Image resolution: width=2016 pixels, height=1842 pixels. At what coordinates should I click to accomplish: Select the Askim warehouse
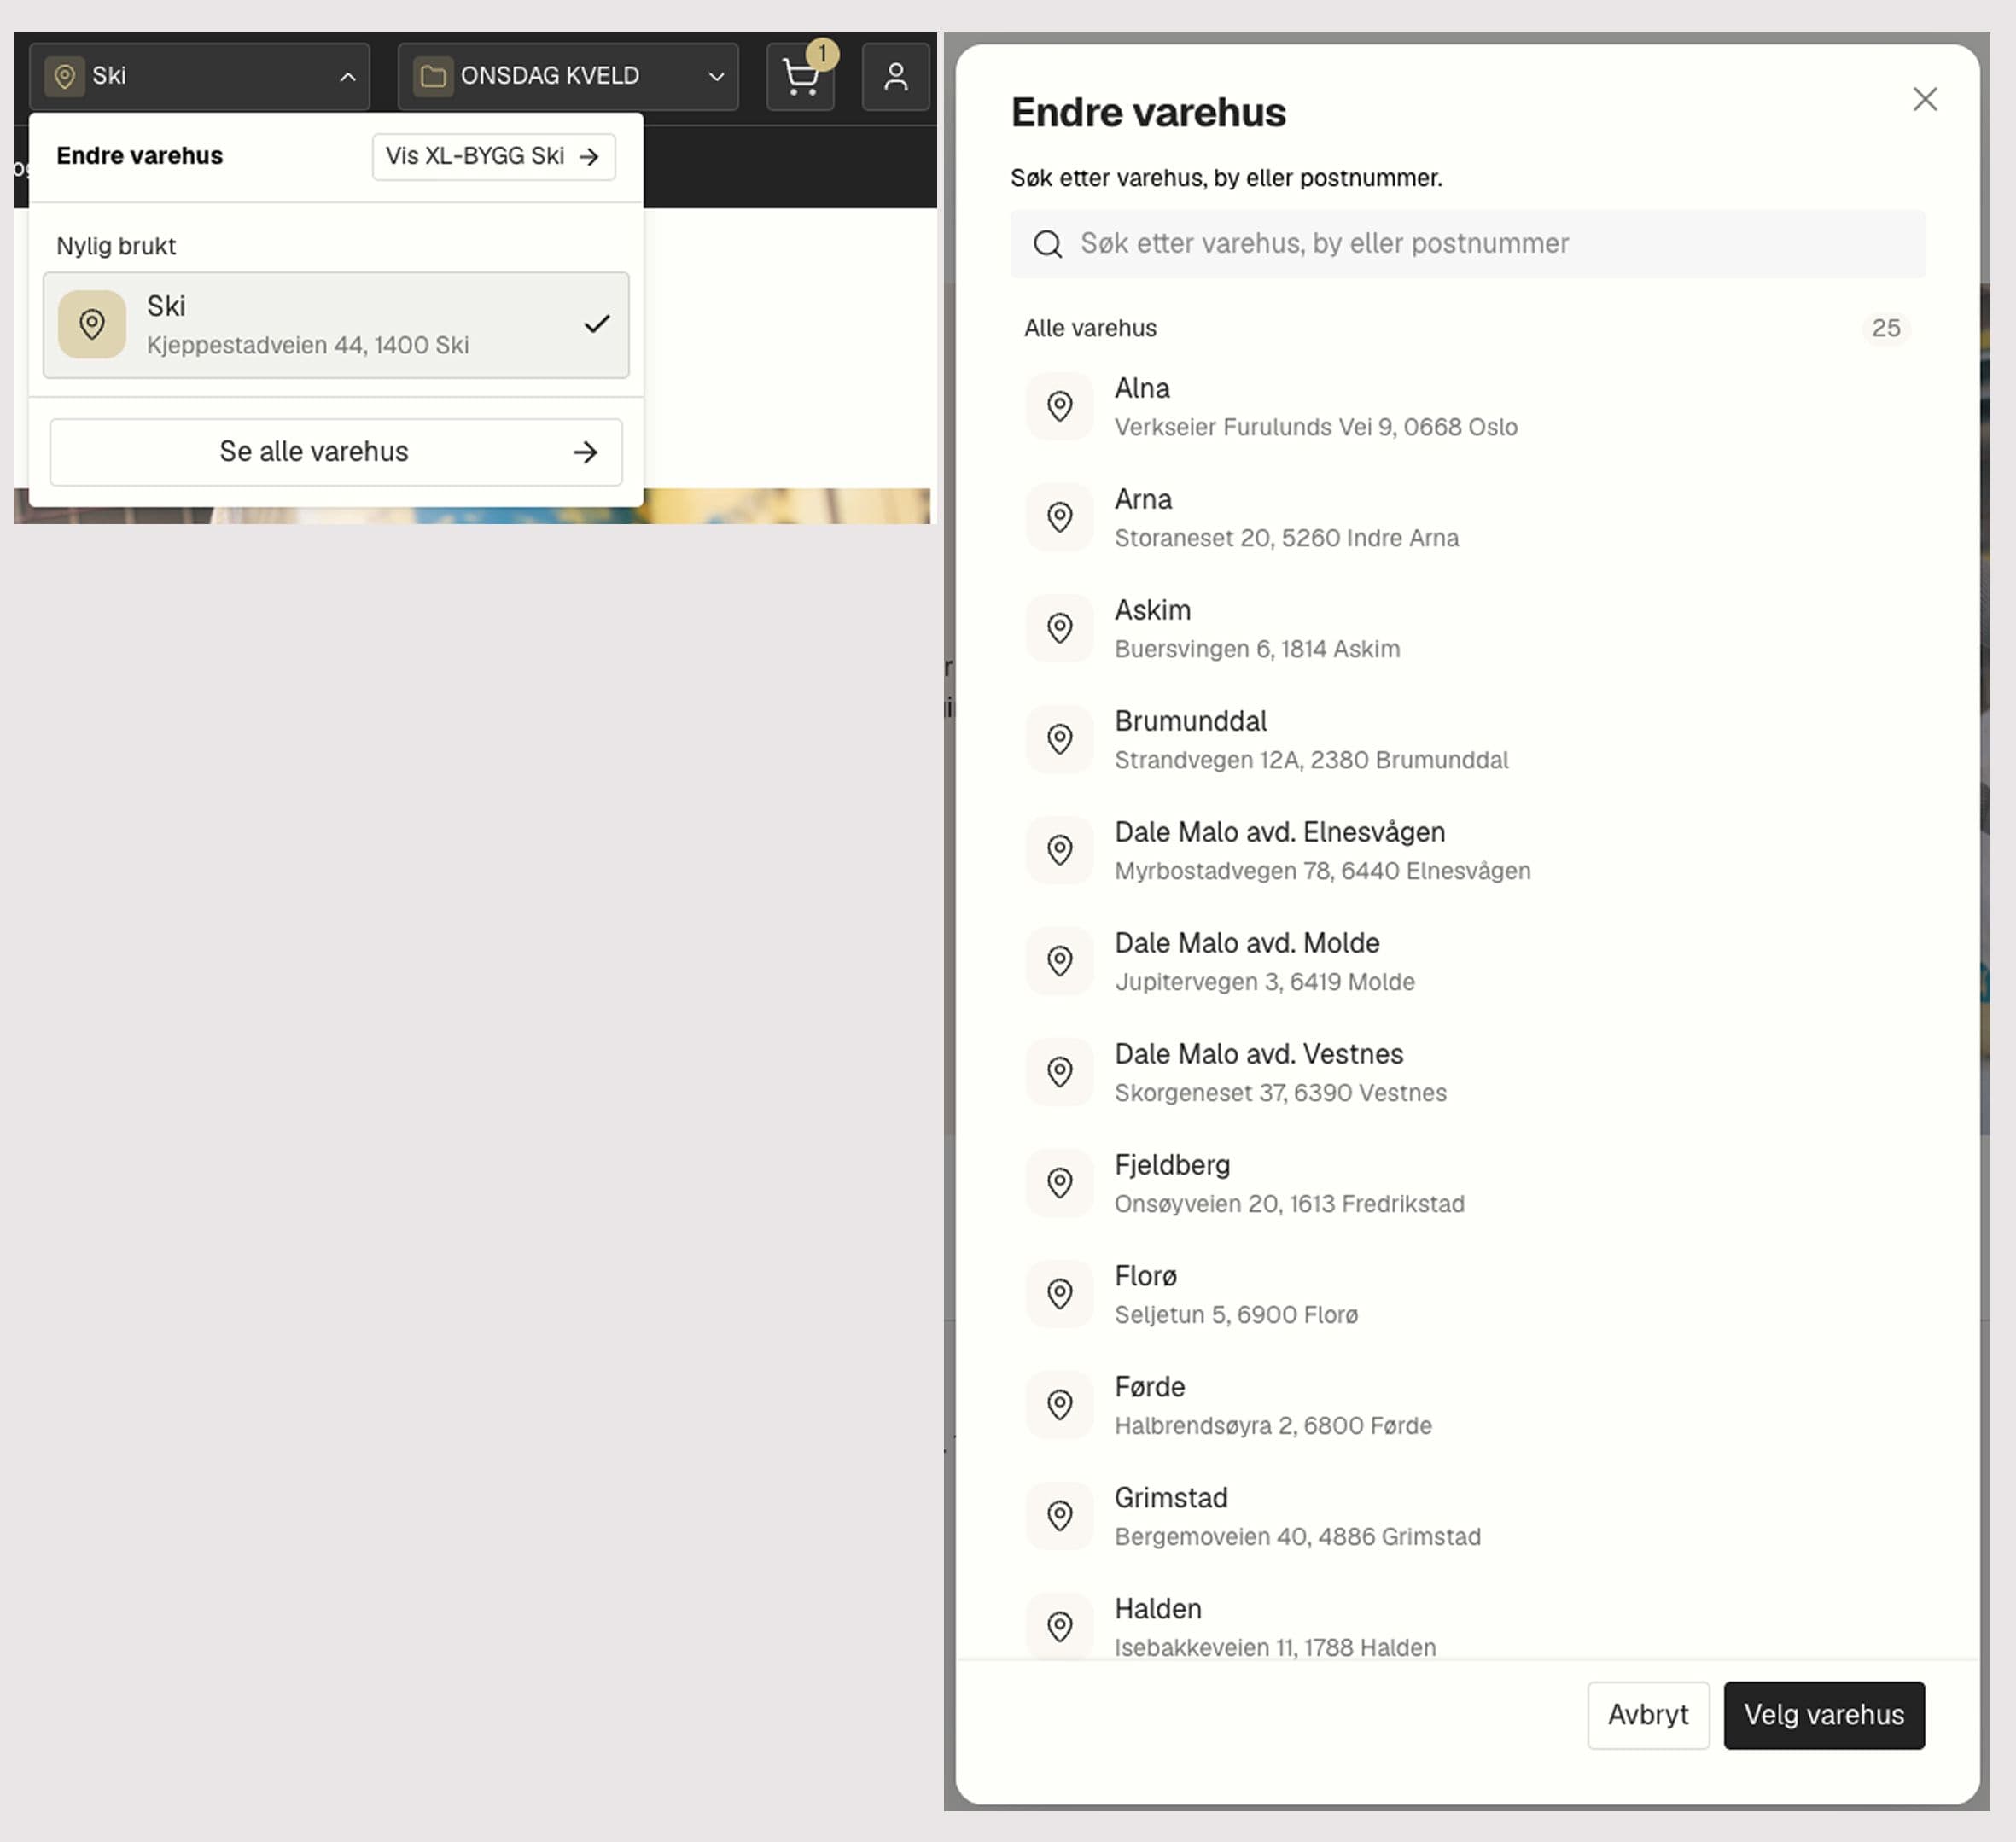pyautogui.click(x=1467, y=629)
